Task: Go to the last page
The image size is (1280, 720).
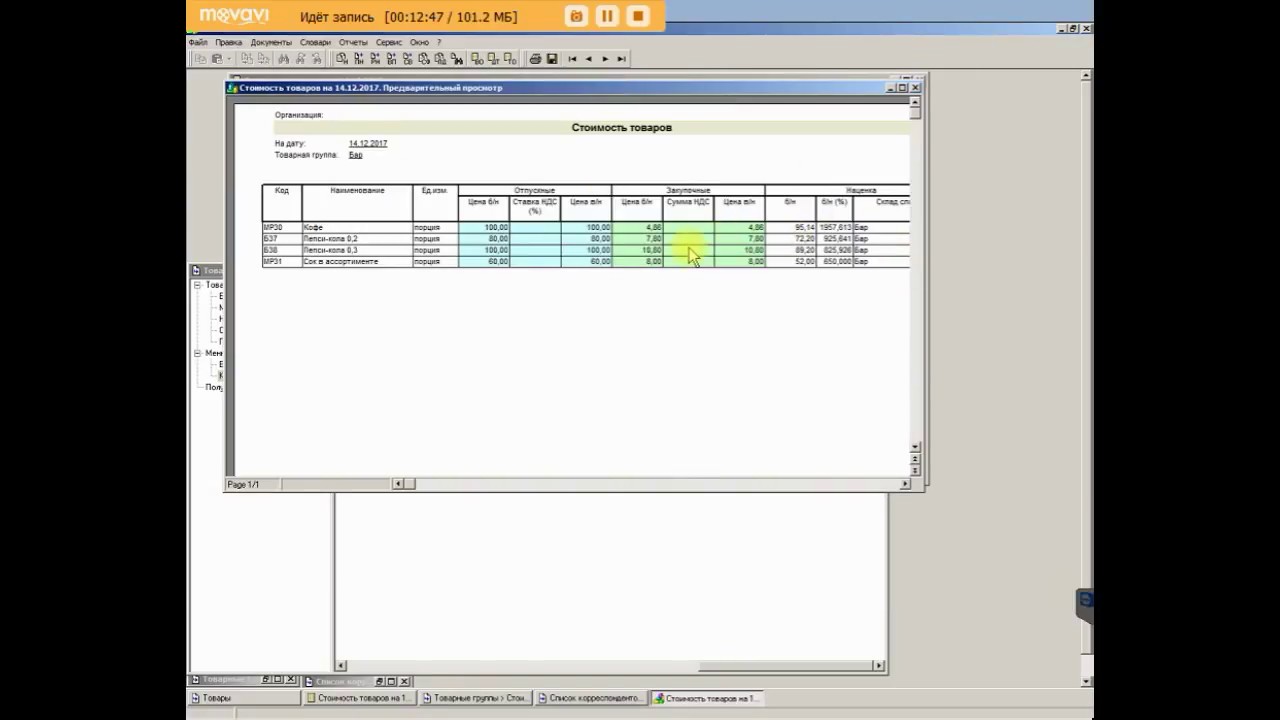Action: pyautogui.click(x=621, y=59)
